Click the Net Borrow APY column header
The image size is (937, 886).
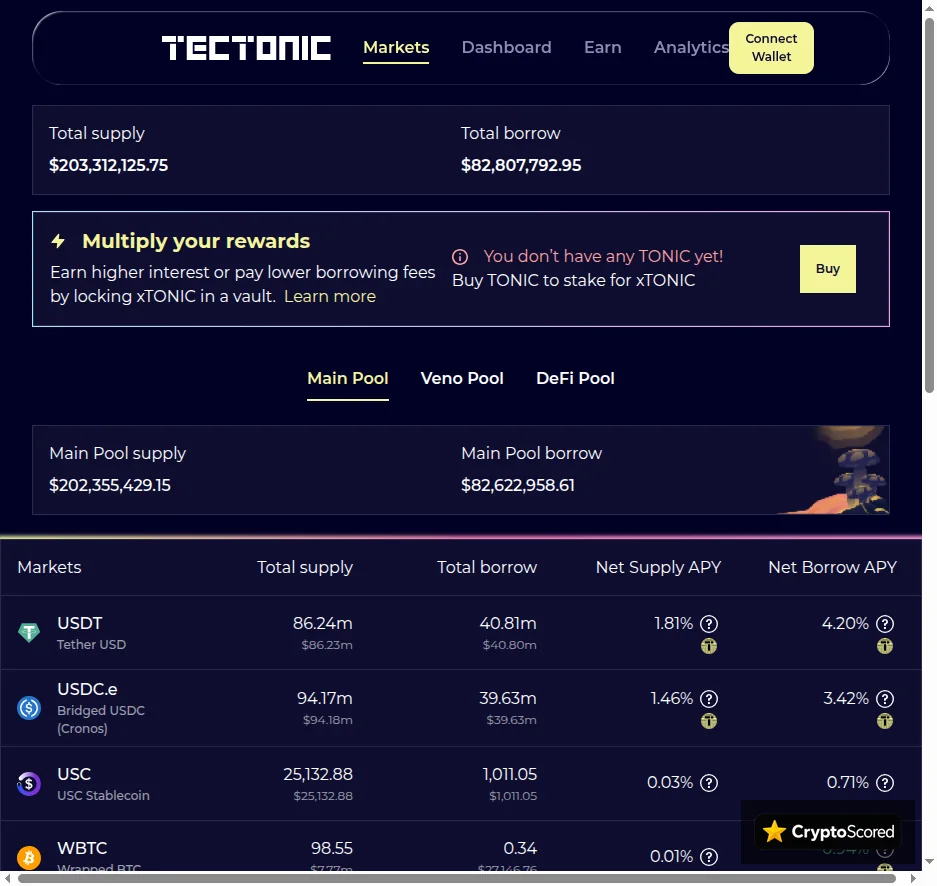point(832,567)
